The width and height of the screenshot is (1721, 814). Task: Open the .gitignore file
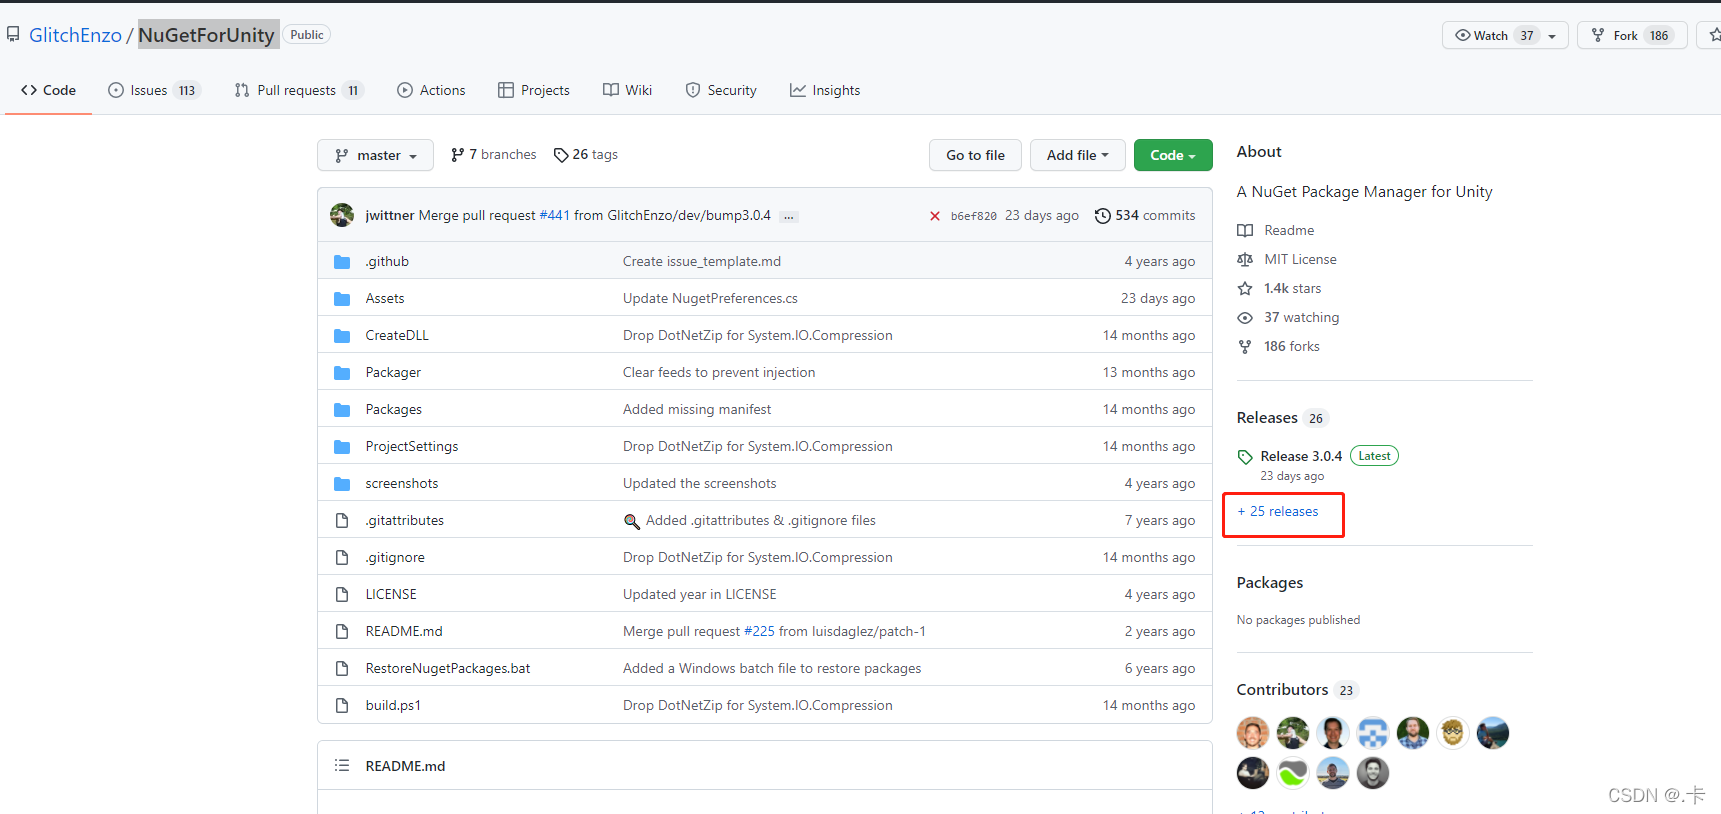pos(395,558)
